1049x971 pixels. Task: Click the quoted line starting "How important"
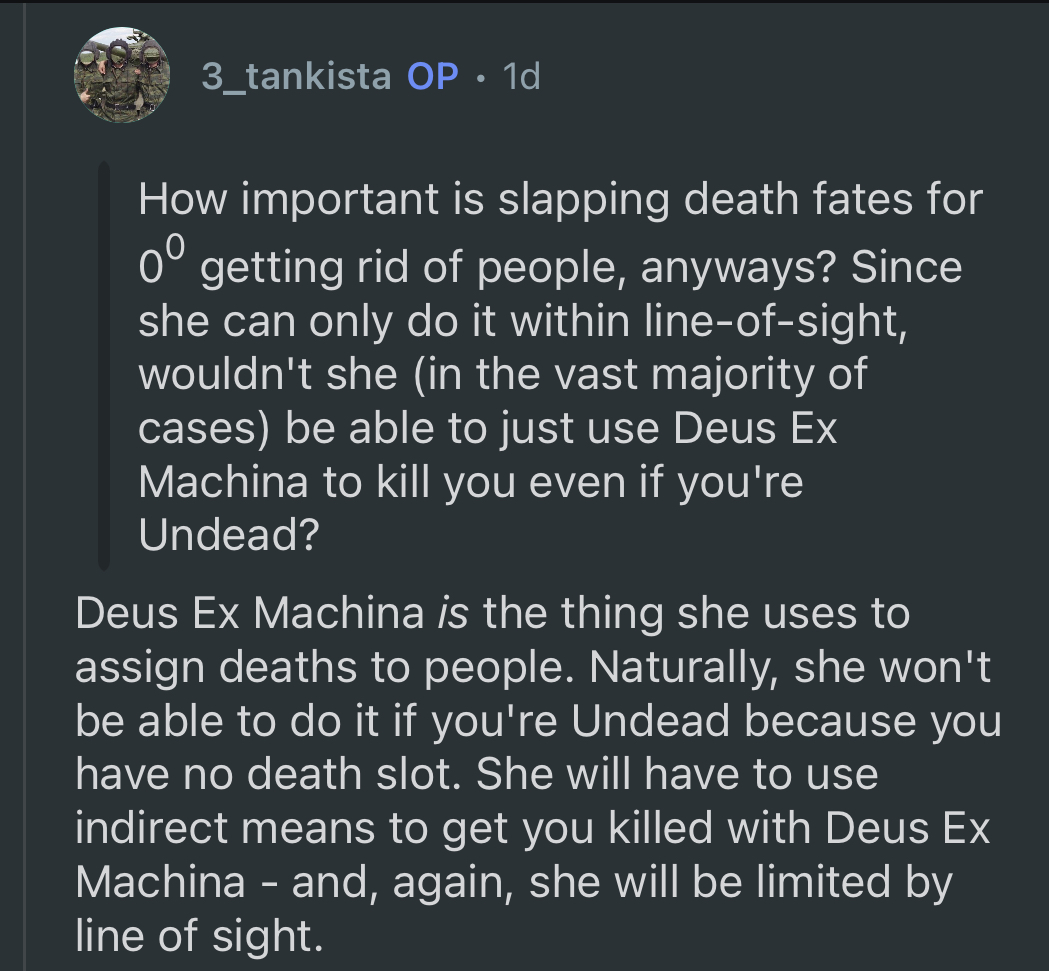[x=560, y=200]
